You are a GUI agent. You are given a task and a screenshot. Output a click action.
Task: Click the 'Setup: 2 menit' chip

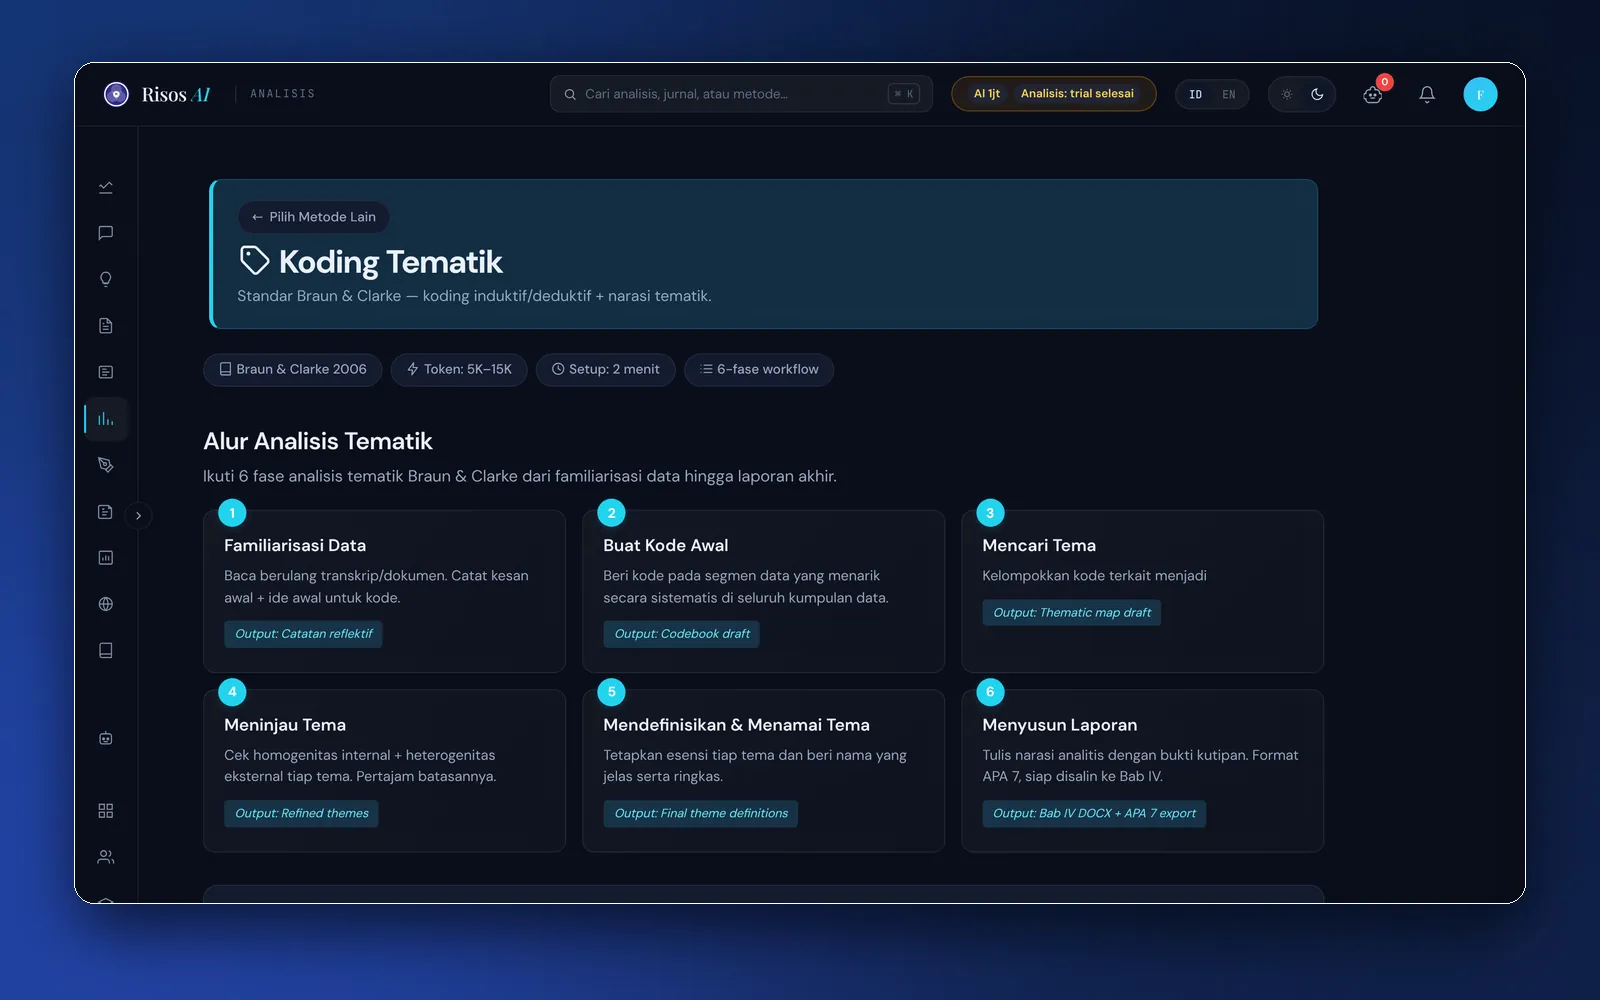[x=606, y=369]
